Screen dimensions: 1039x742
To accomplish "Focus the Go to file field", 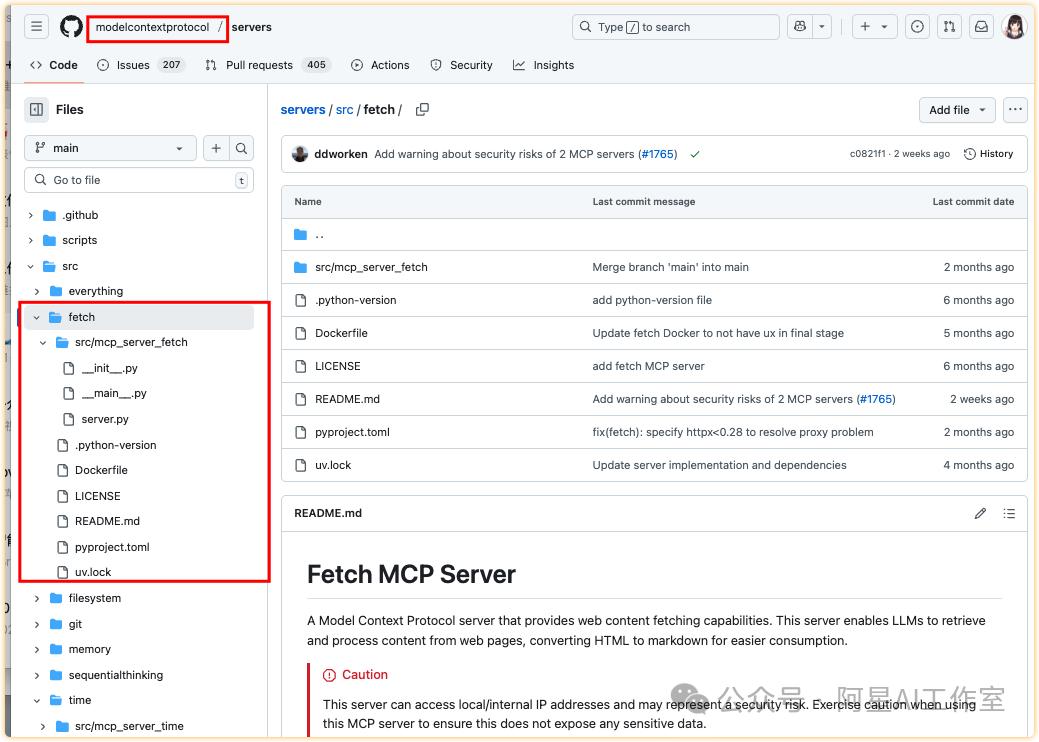I will point(139,180).
